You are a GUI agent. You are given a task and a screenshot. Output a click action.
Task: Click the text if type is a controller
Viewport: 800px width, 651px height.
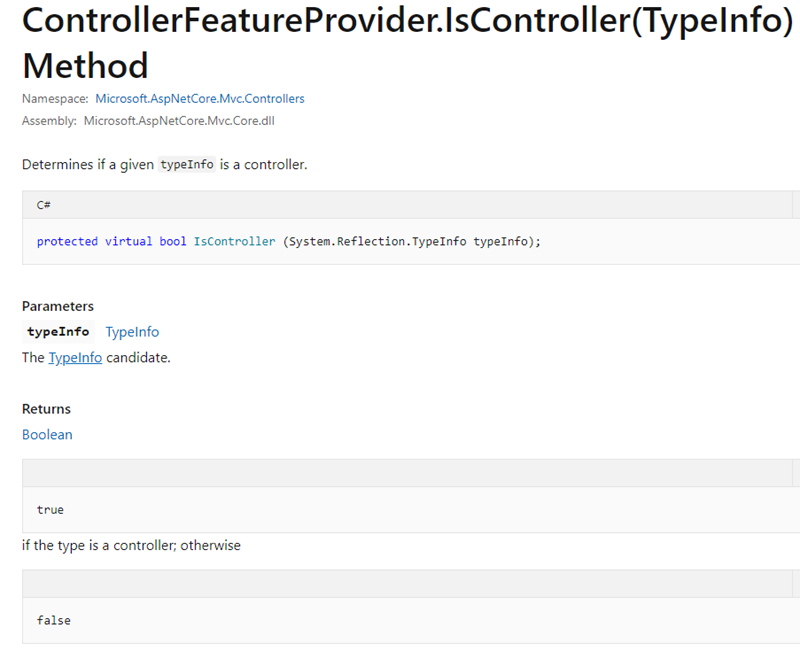pyautogui.click(x=130, y=545)
